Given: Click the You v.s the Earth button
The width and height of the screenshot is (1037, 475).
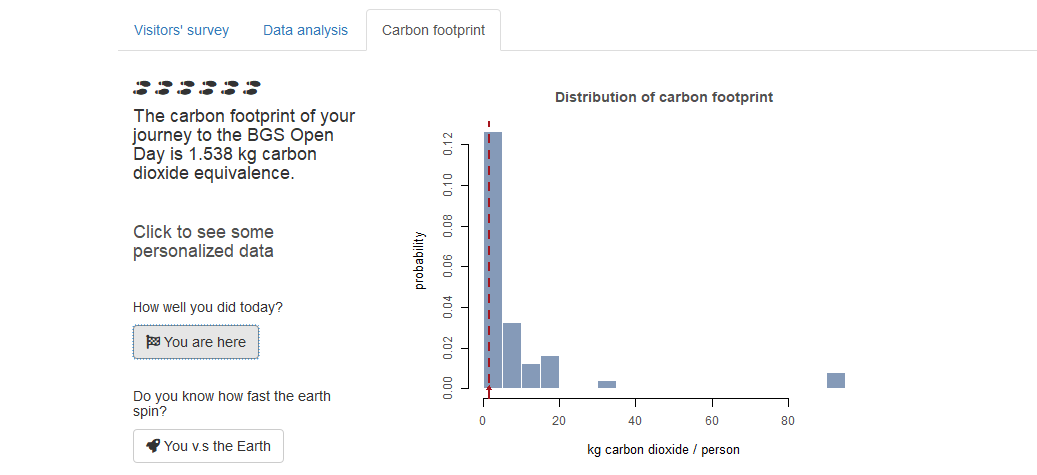Looking at the screenshot, I should point(208,446).
